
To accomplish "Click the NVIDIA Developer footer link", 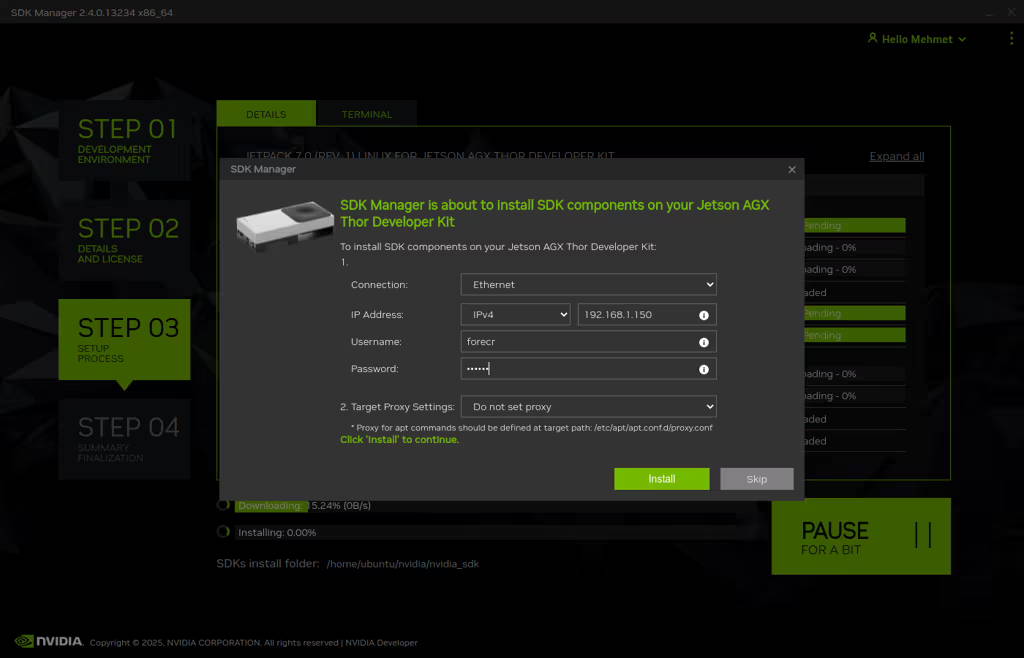I will pos(381,643).
